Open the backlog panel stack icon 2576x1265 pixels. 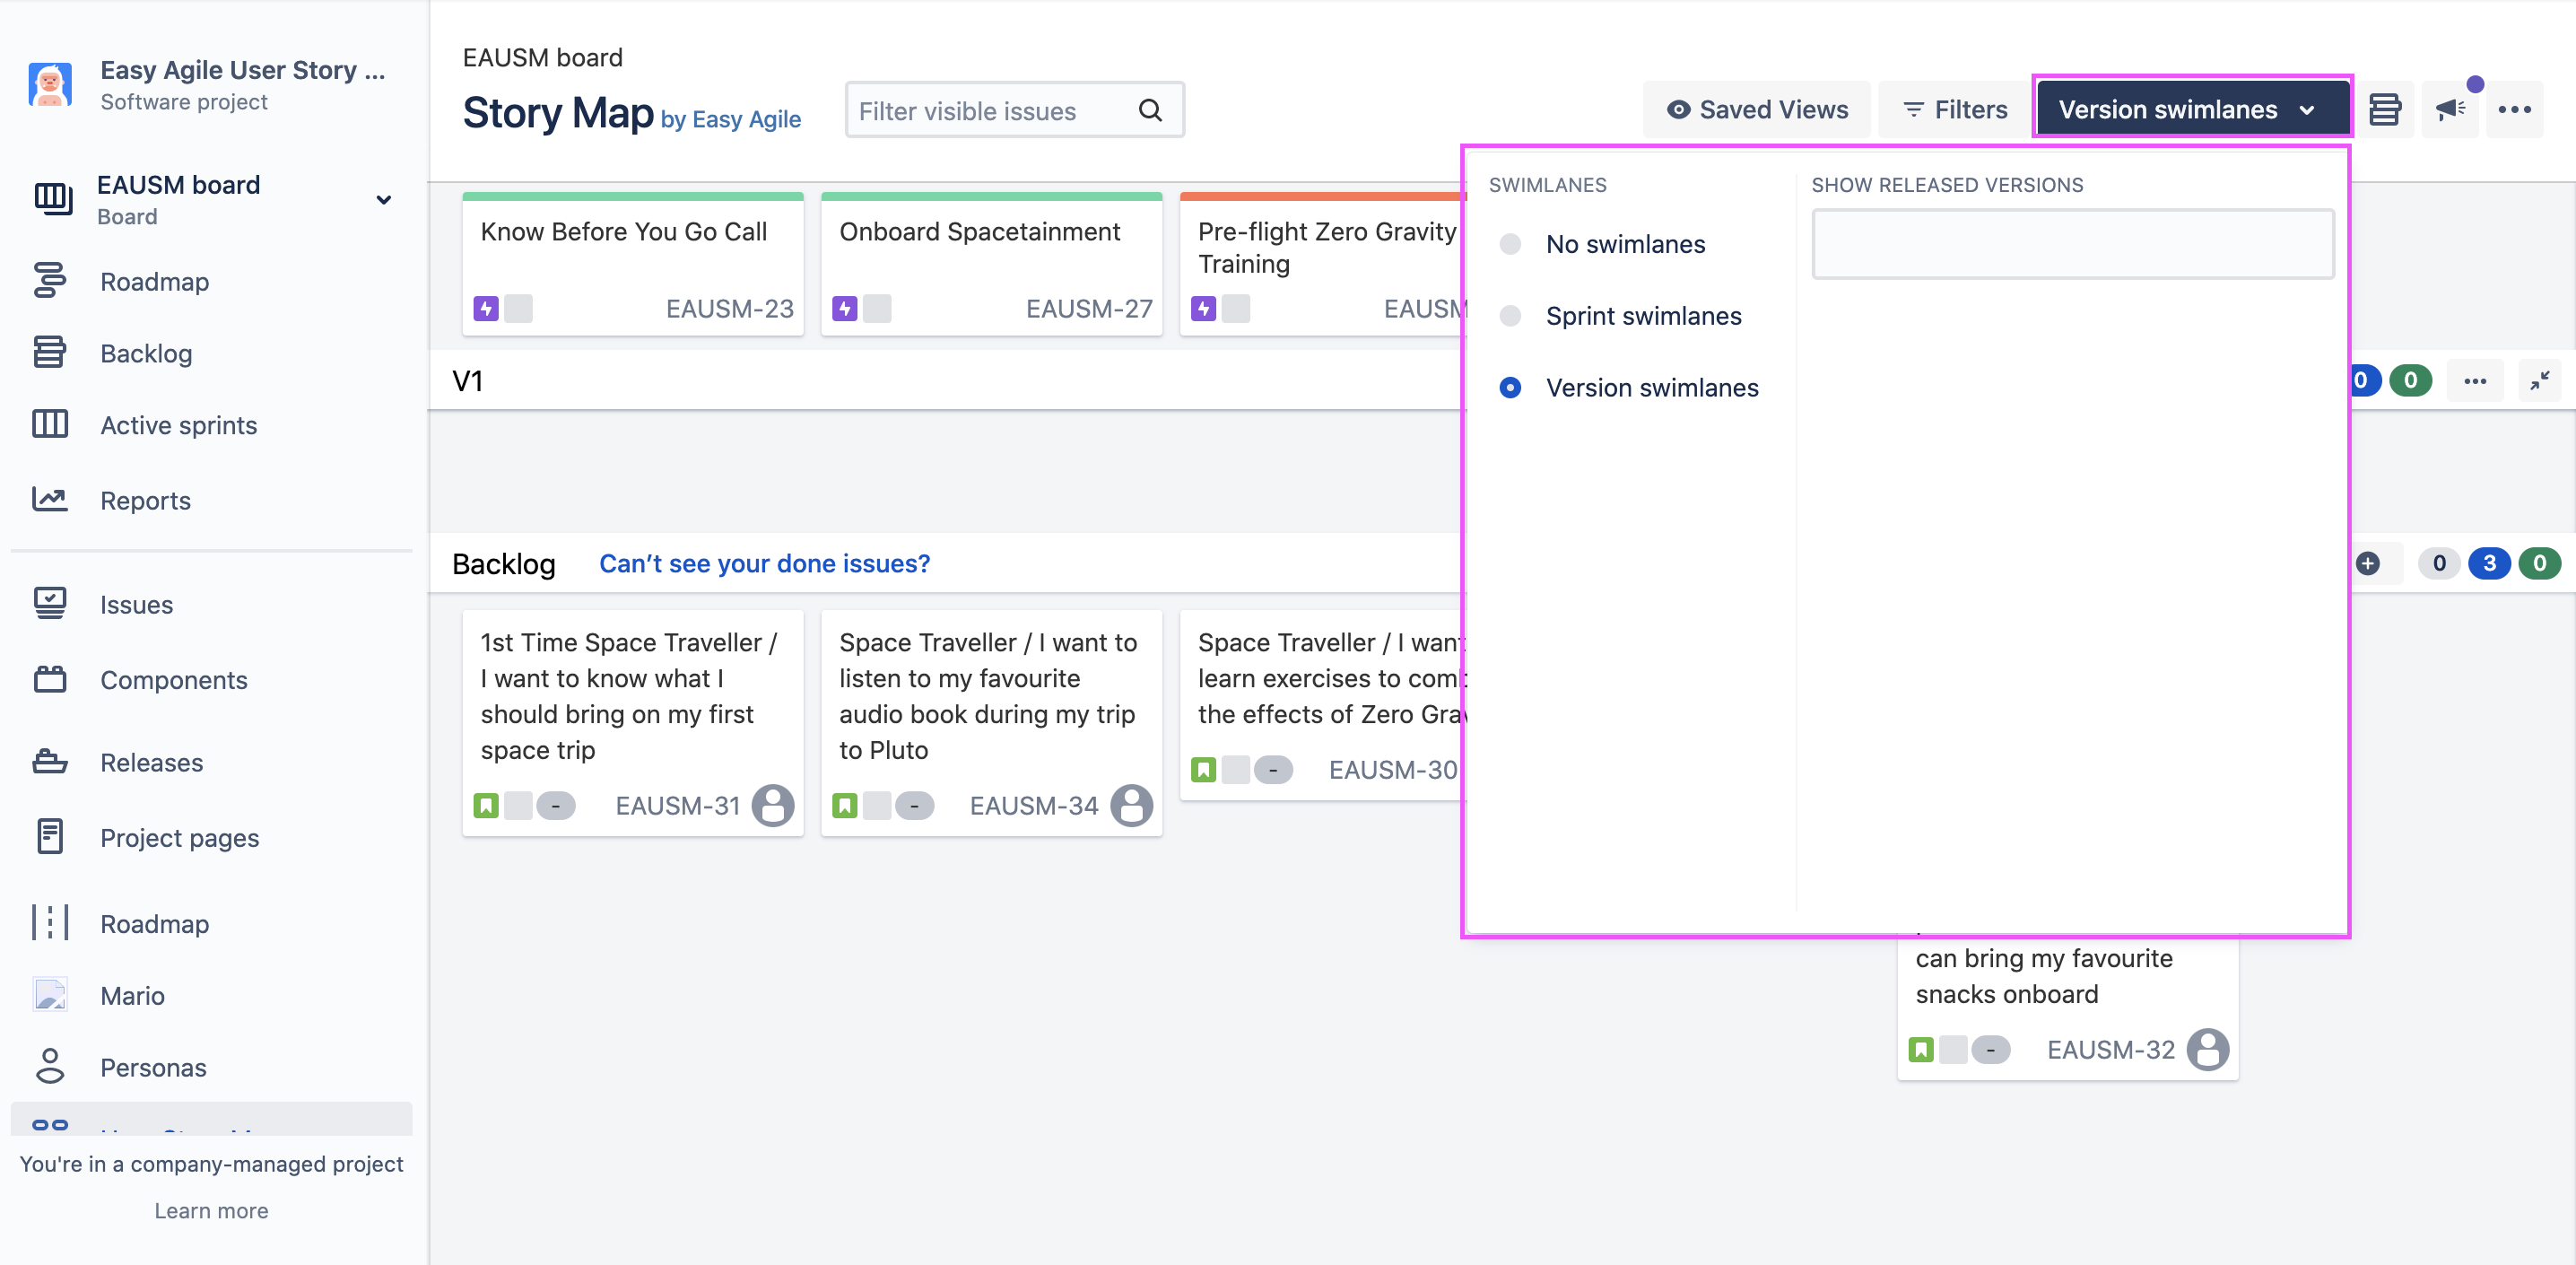point(2384,110)
